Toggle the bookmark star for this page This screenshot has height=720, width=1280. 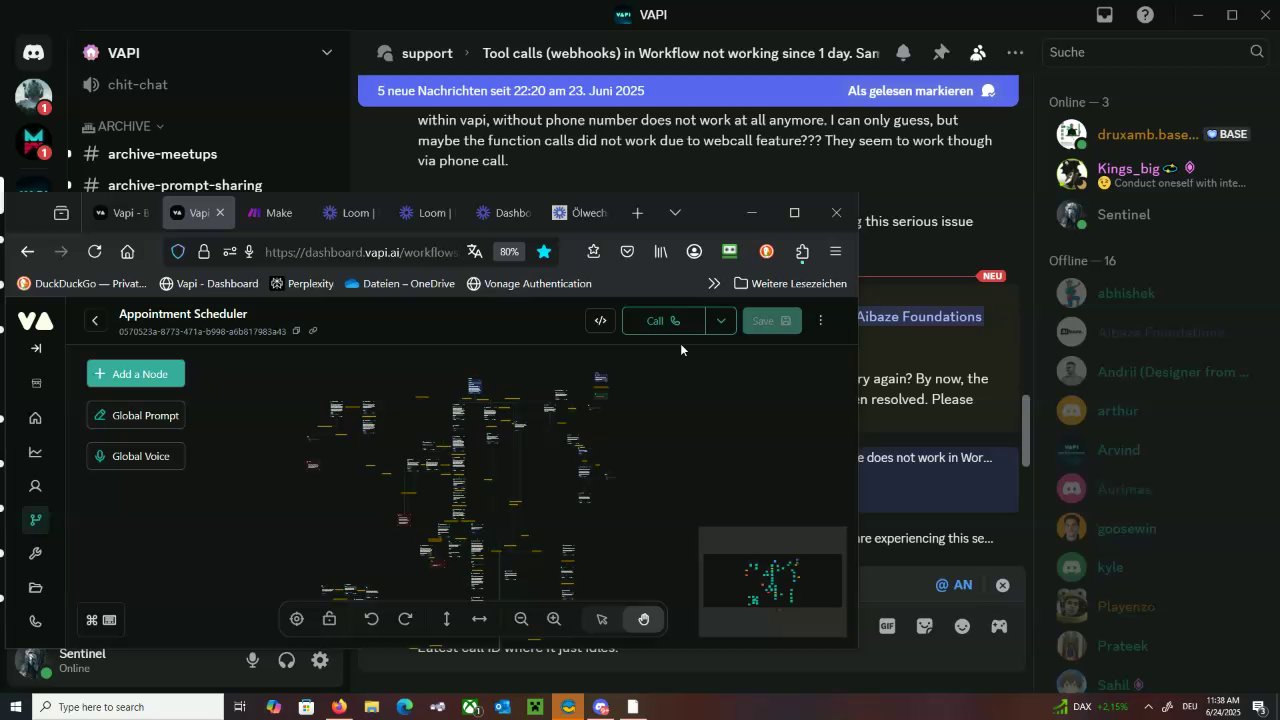pos(544,252)
